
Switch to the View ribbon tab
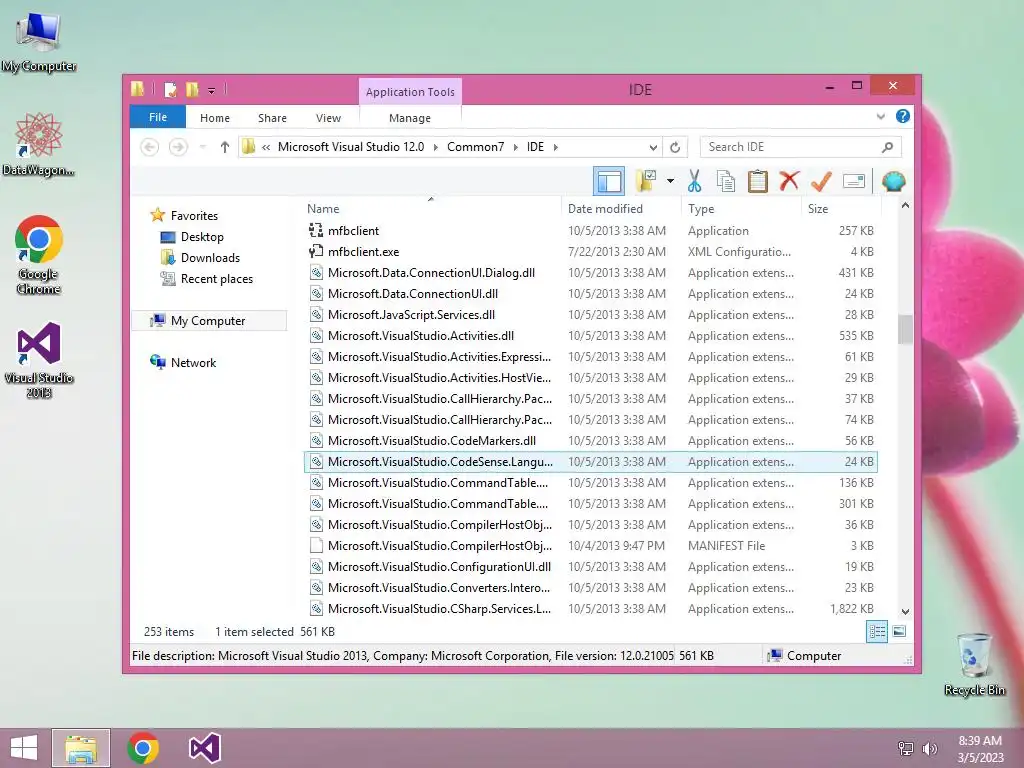click(x=328, y=118)
